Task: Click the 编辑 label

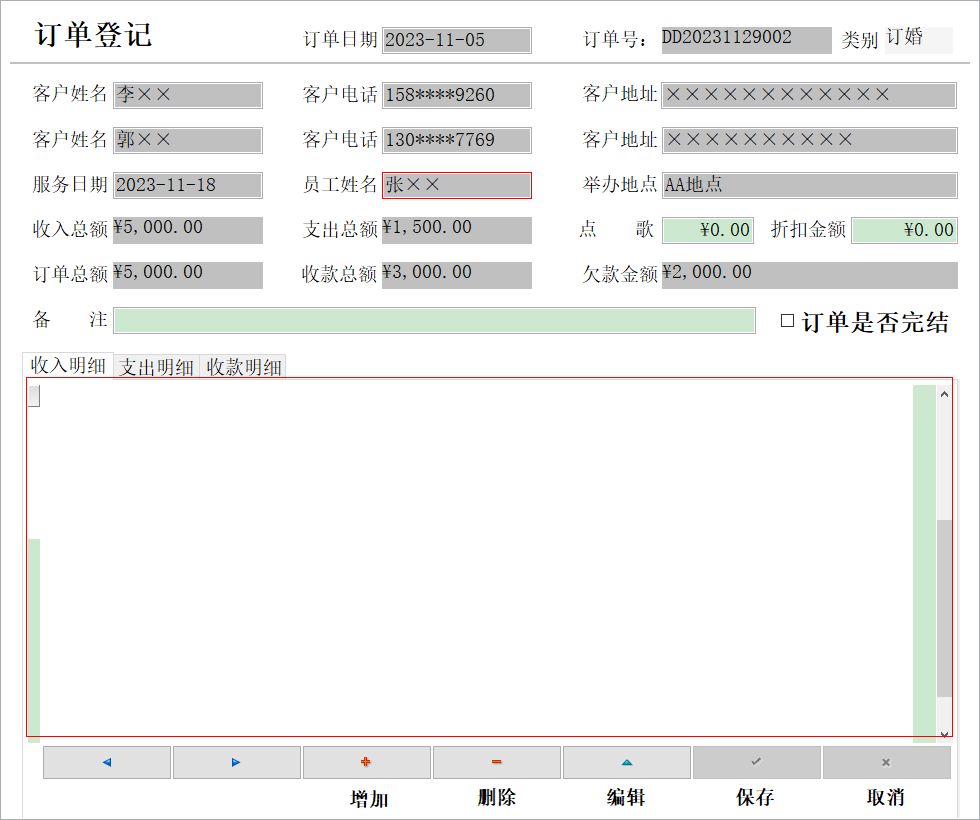Action: 626,797
